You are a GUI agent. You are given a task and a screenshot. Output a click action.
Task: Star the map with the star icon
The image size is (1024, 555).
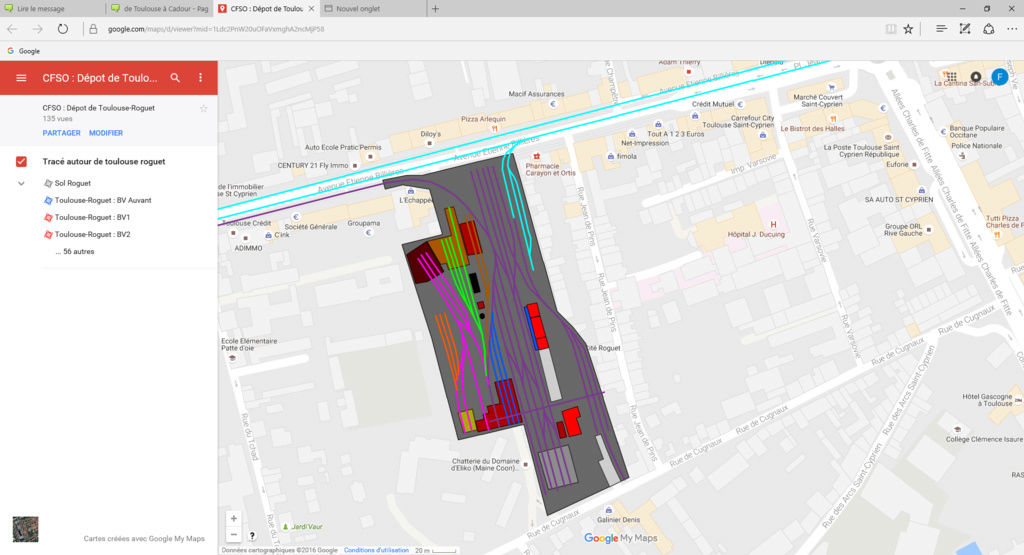pos(203,108)
